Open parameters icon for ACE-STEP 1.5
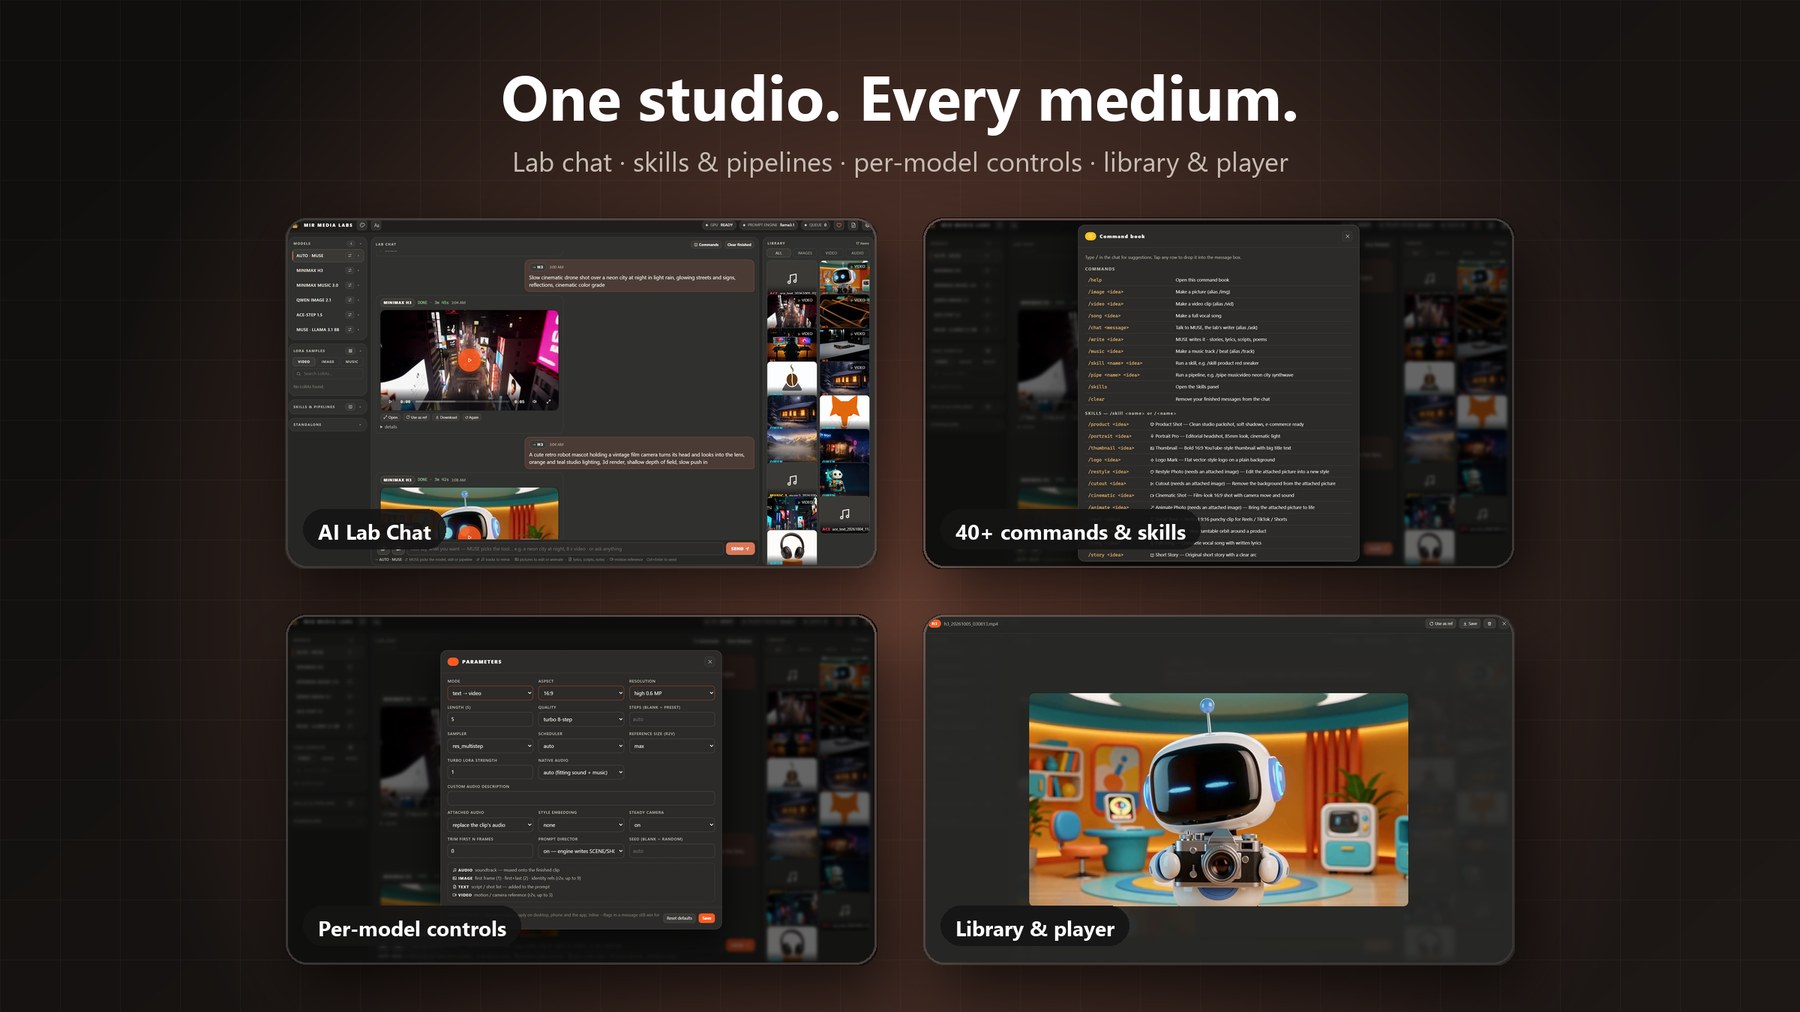 click(x=350, y=315)
